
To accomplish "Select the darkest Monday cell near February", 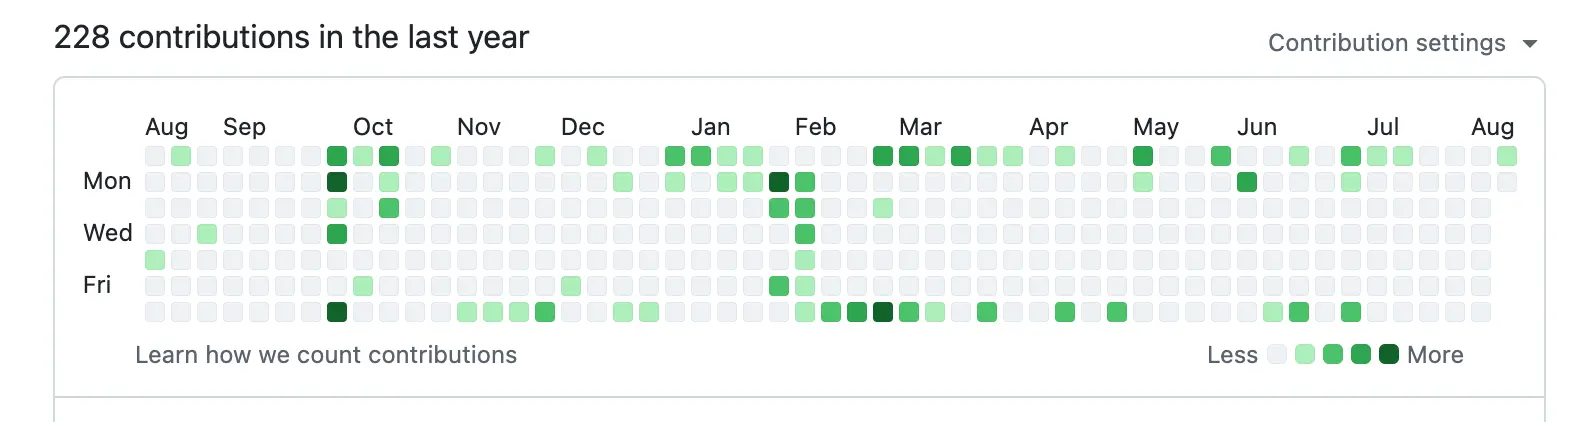I will 779,182.
